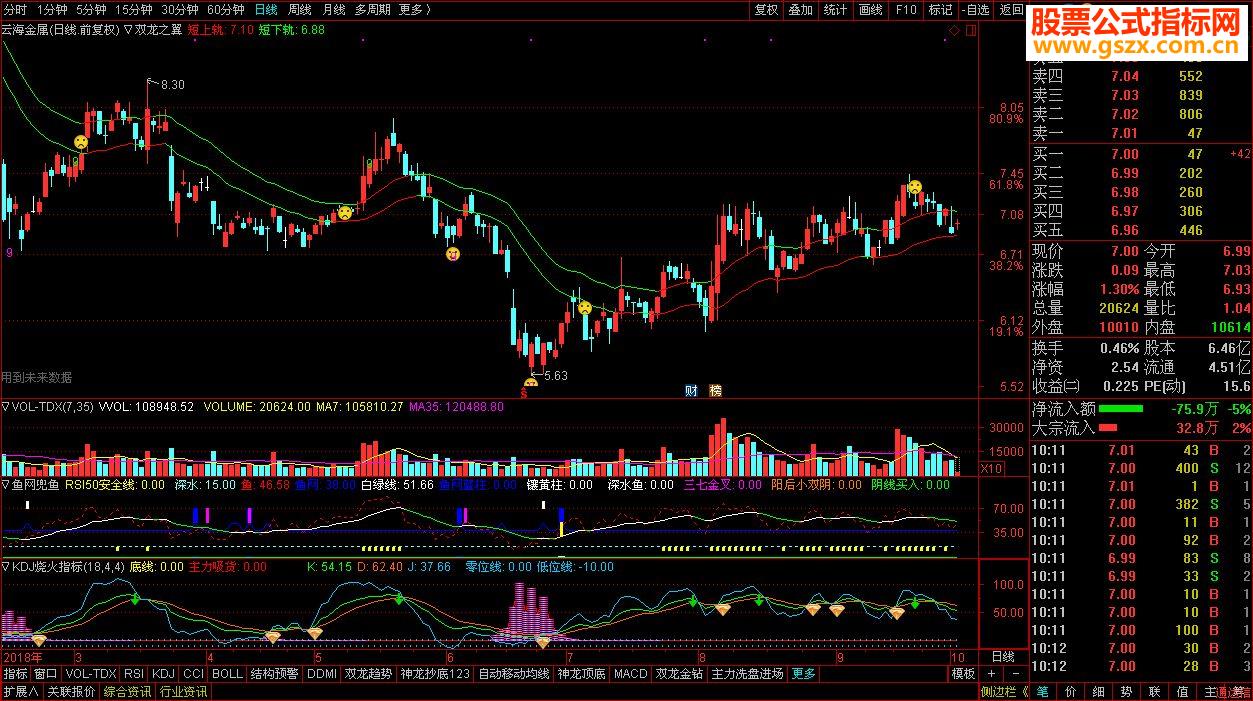Select CCI indicator tab

click(x=194, y=674)
